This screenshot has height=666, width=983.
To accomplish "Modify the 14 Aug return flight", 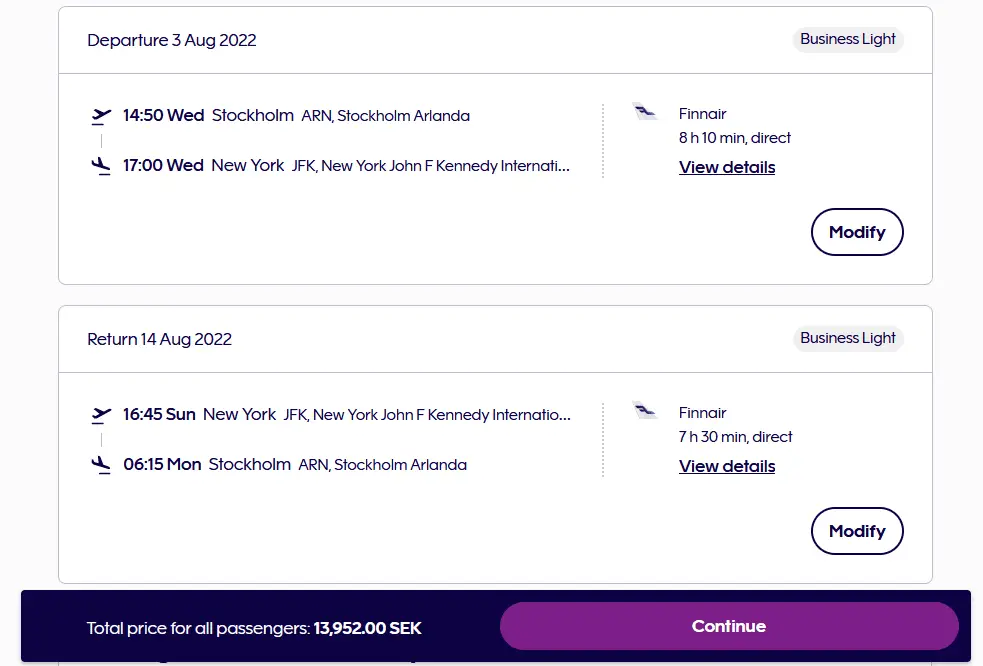I will (857, 531).
